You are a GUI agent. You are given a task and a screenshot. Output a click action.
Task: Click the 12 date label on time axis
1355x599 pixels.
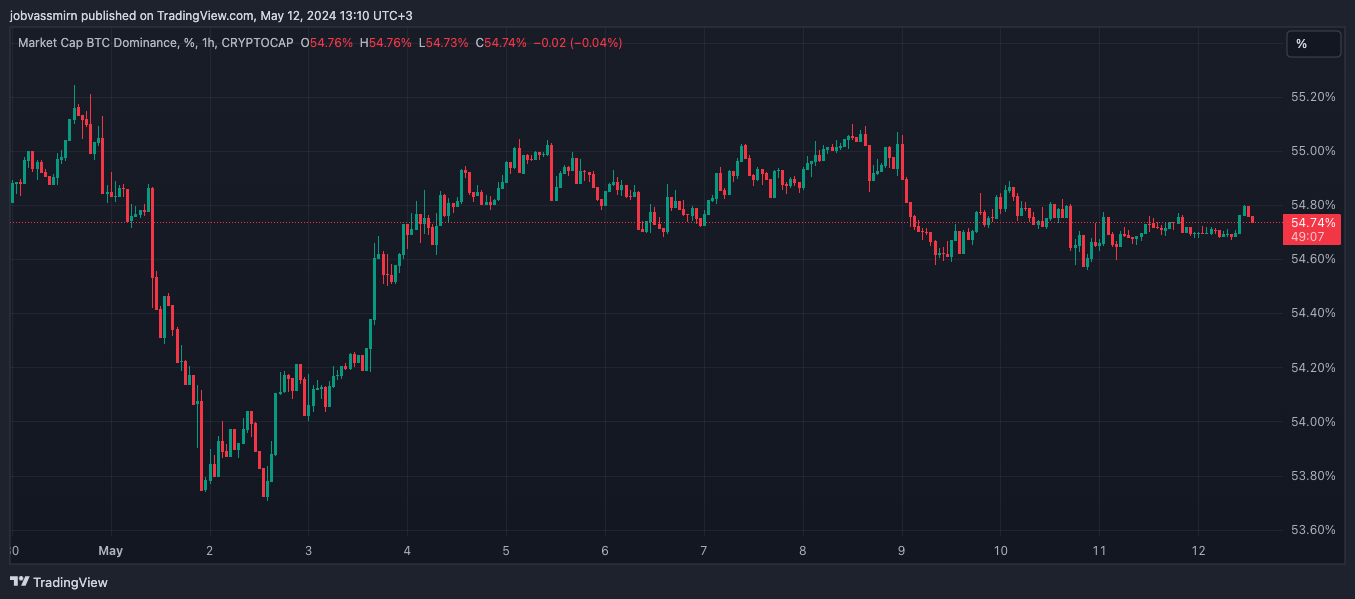tap(1200, 551)
